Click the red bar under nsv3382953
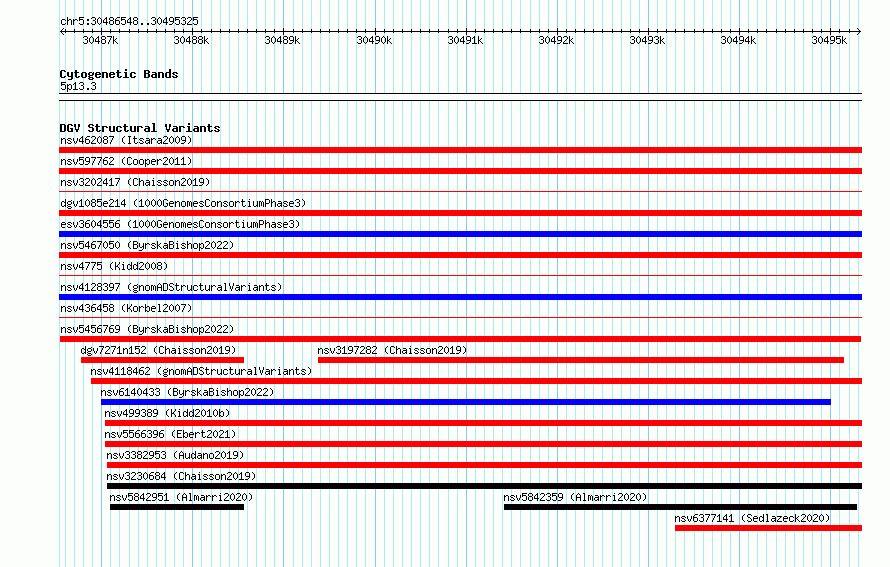Image resolution: width=890 pixels, height=567 pixels. pos(485,465)
